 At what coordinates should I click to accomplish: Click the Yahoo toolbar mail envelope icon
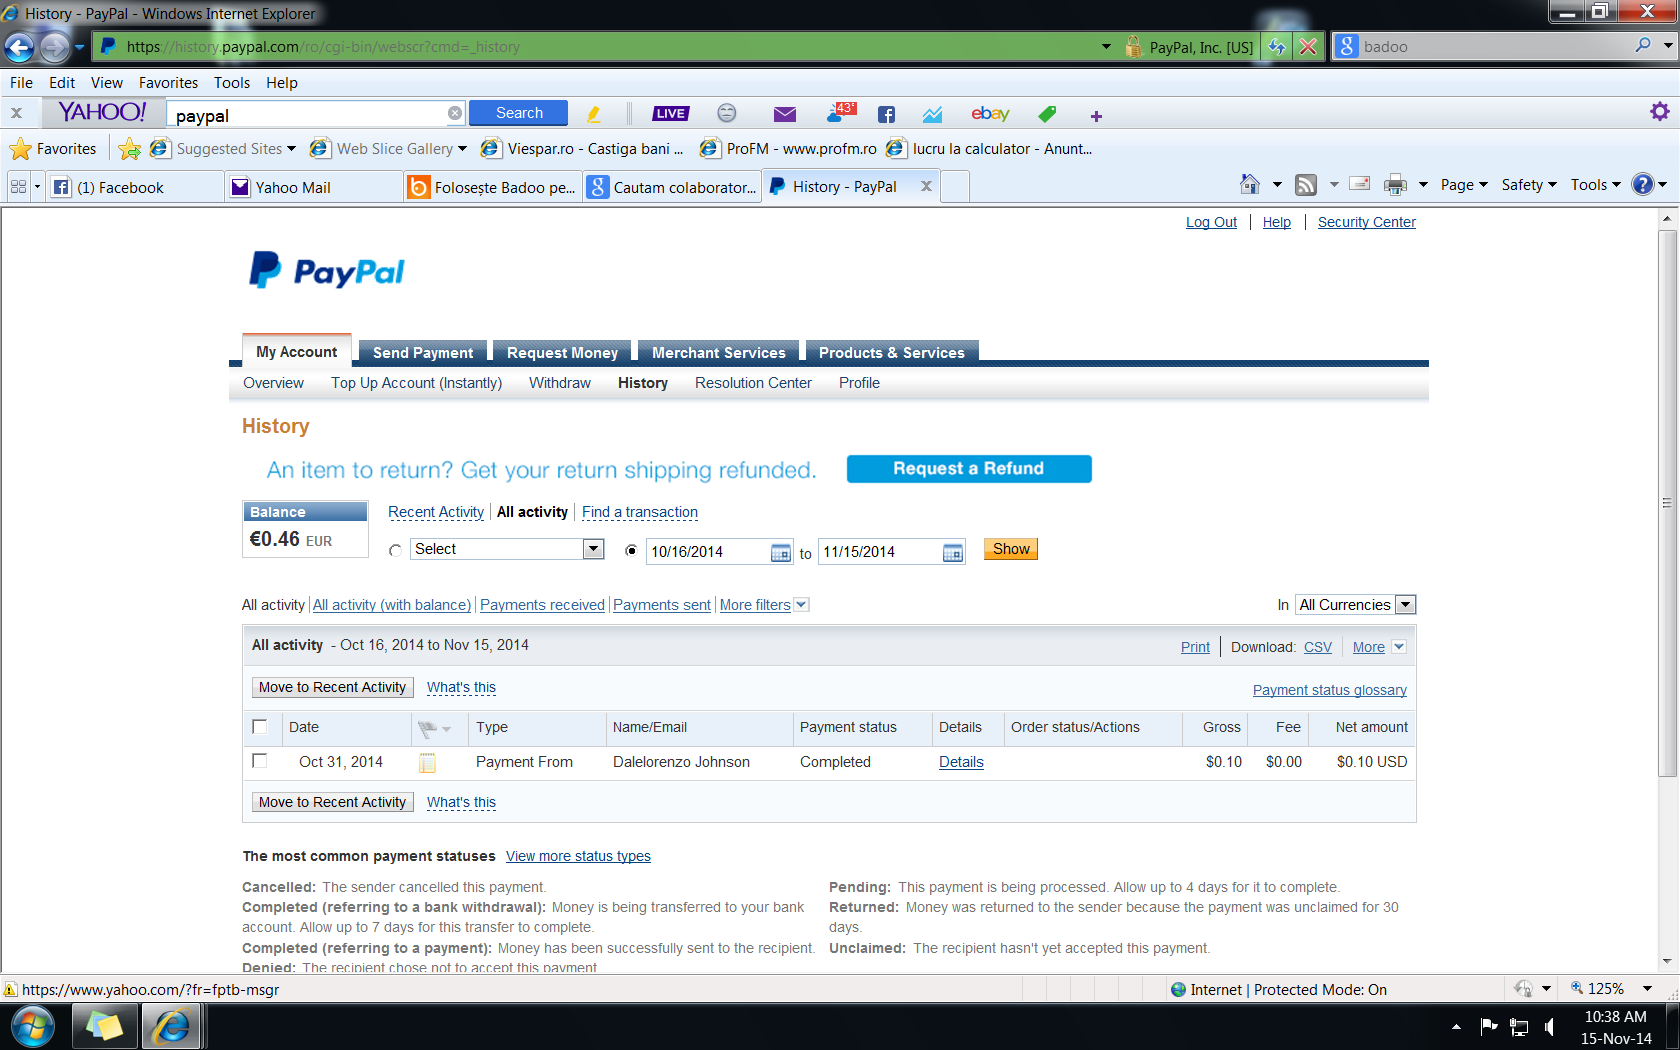point(785,114)
